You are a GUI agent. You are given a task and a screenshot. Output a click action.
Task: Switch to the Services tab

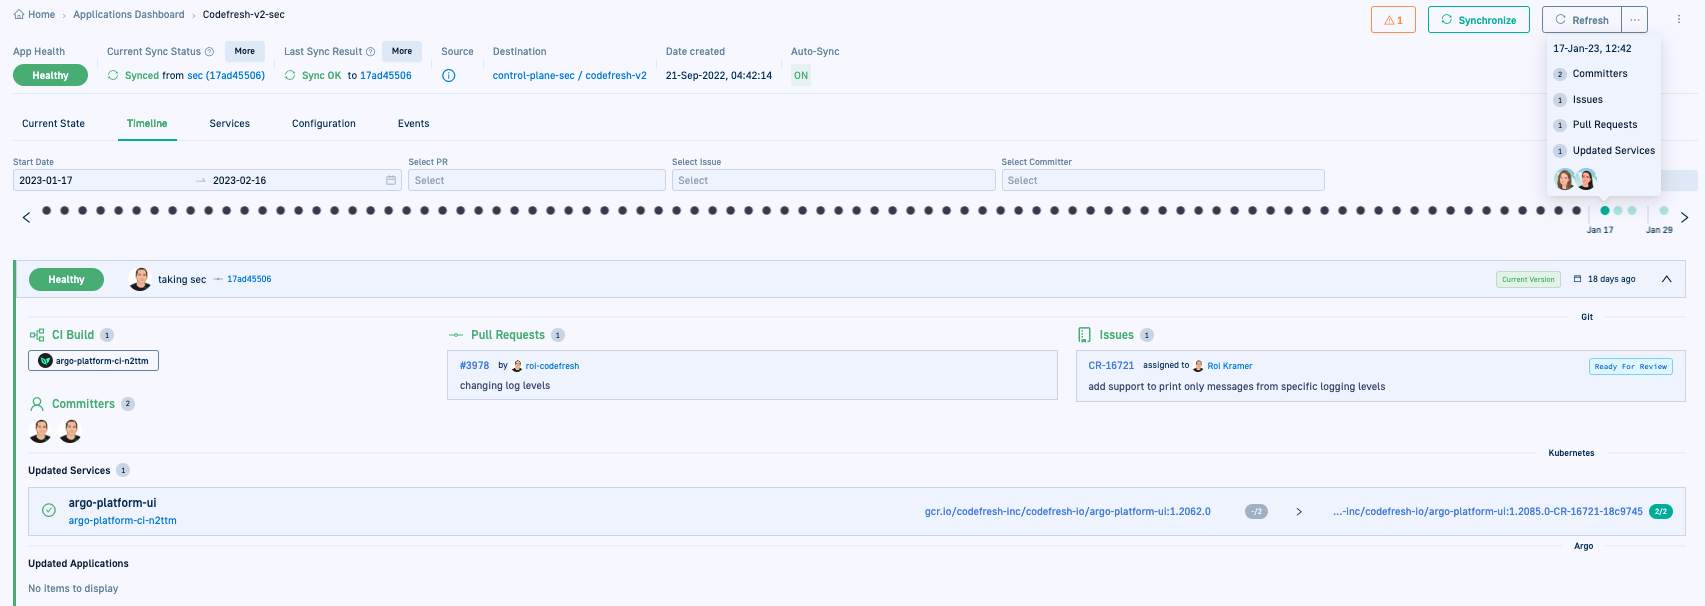[229, 124]
